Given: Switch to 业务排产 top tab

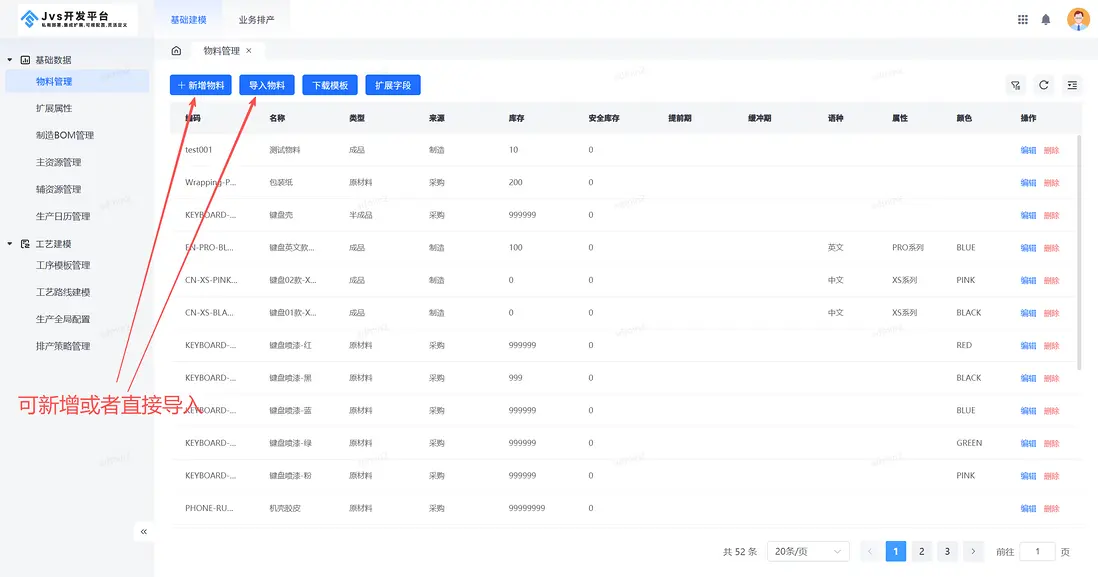Looking at the screenshot, I should click(x=256, y=20).
